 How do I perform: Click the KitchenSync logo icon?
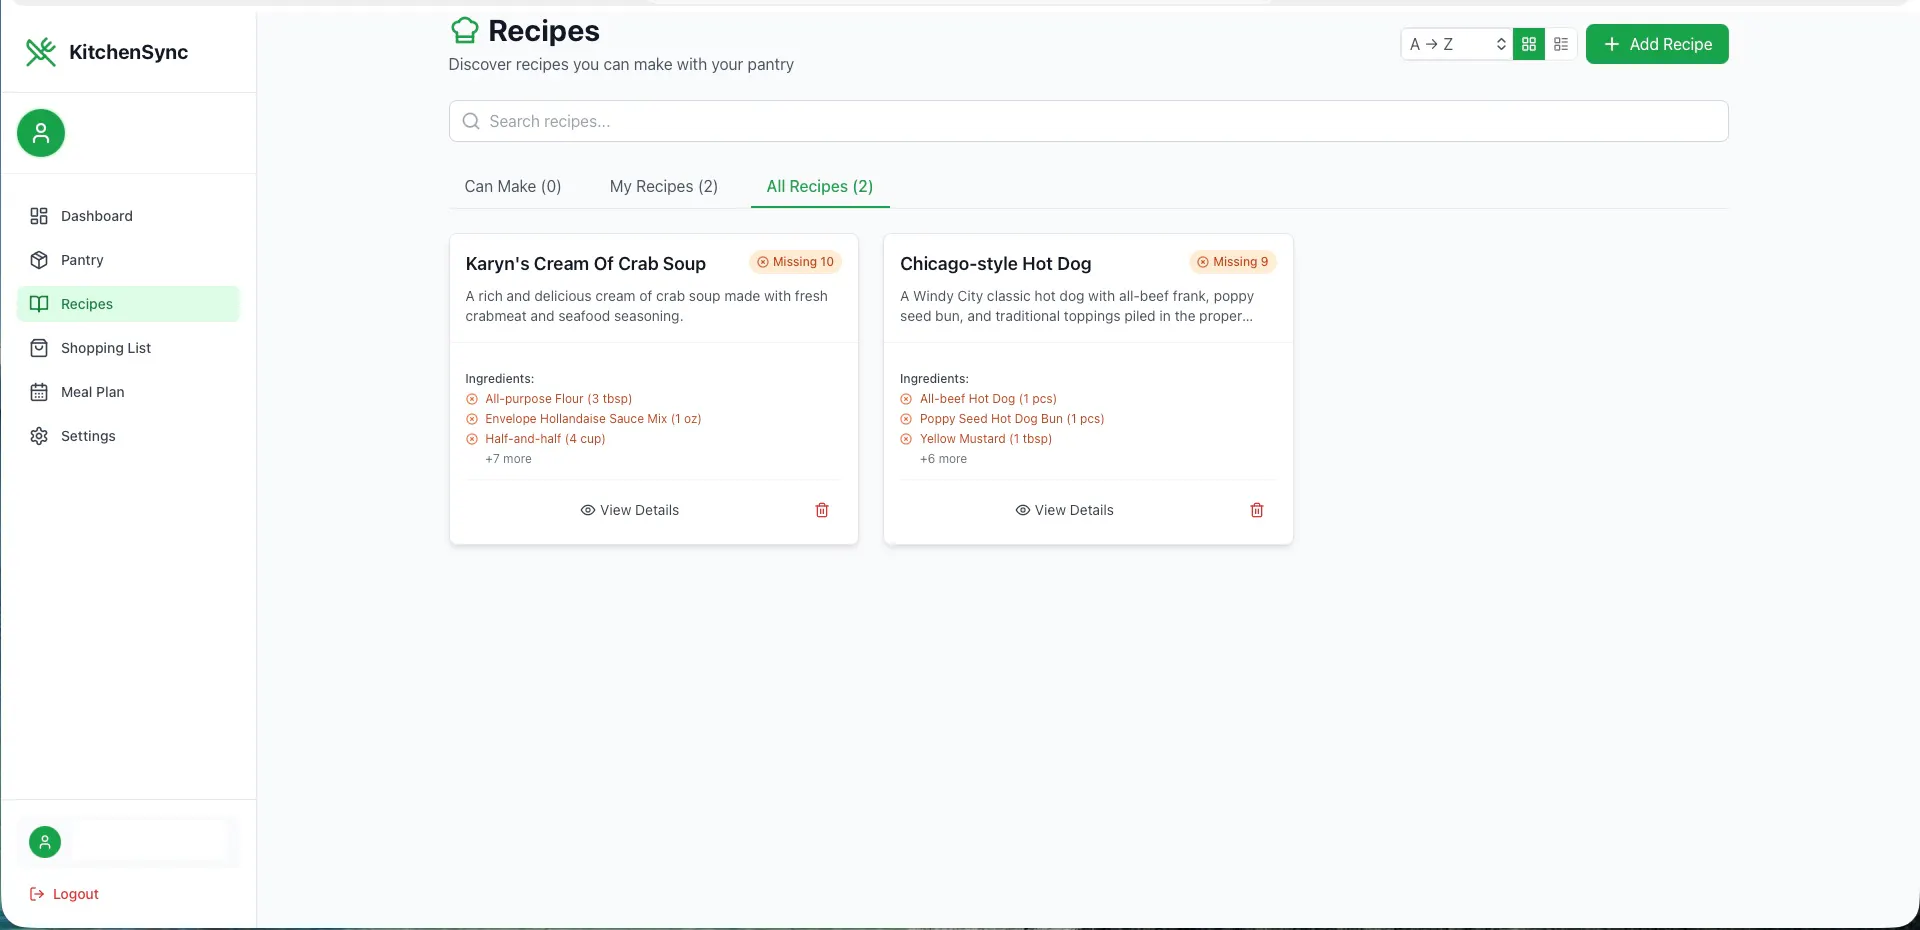tap(41, 52)
